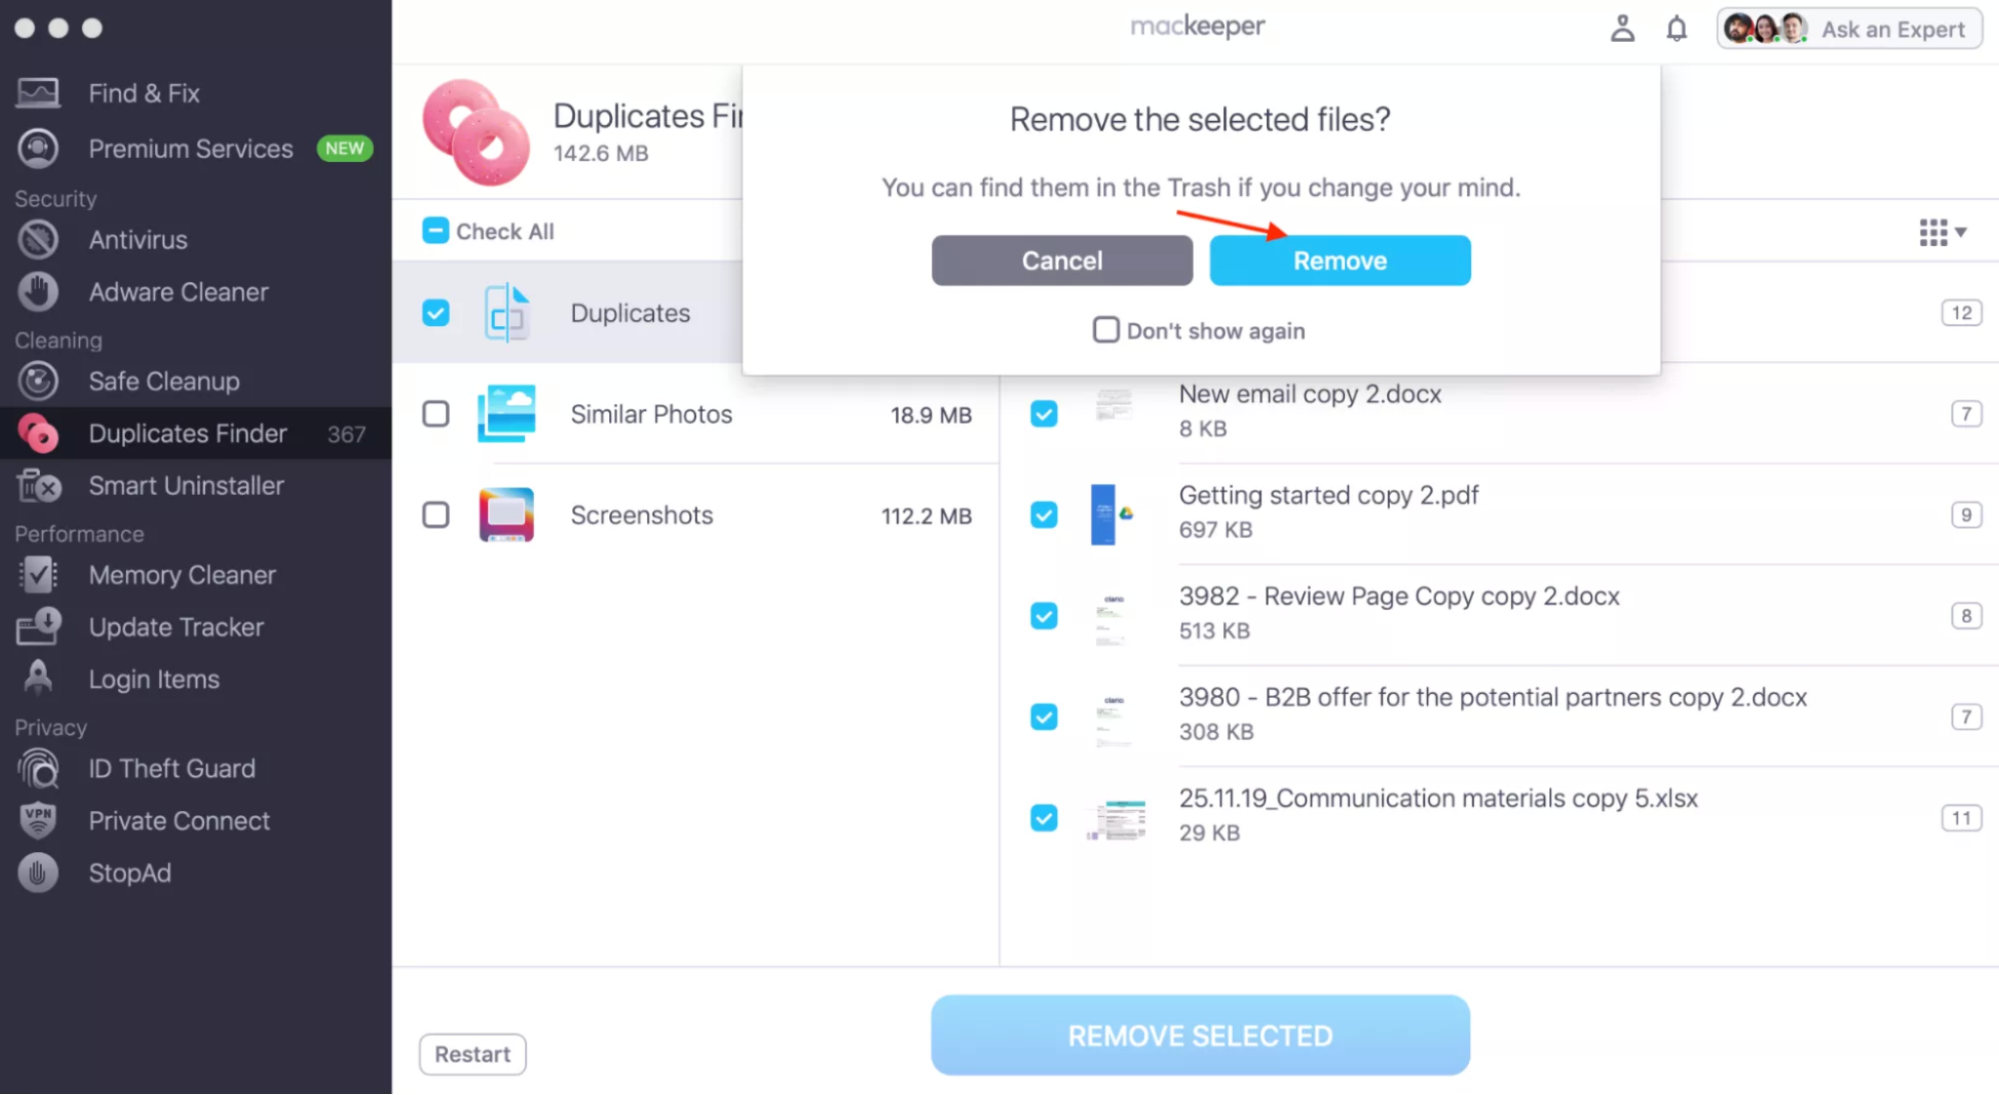Open the grid view dropdown

tap(1941, 231)
